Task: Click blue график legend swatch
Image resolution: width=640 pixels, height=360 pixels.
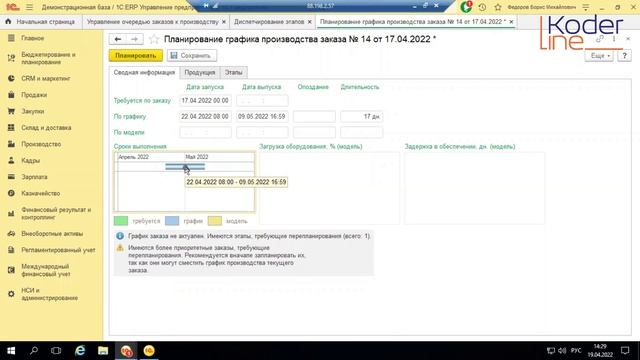Action: 172,221
